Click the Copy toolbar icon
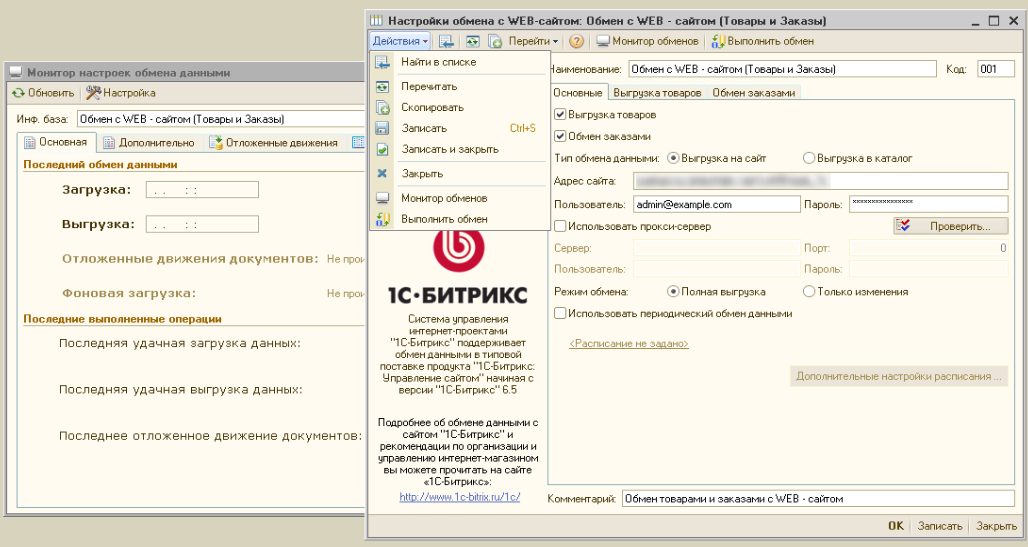This screenshot has width=1028, height=547. 495,41
